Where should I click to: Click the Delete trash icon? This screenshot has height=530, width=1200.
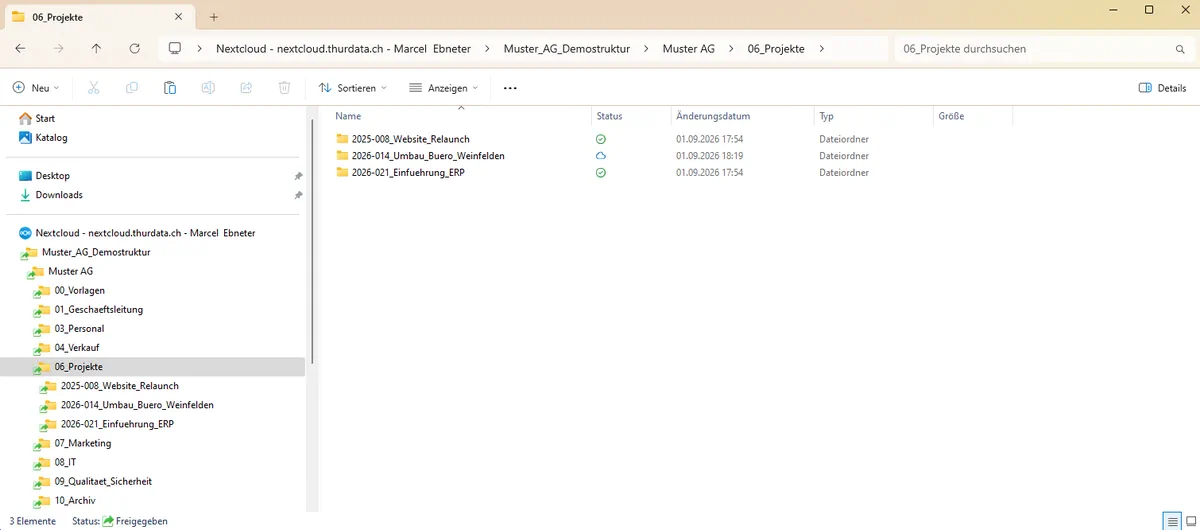click(284, 88)
